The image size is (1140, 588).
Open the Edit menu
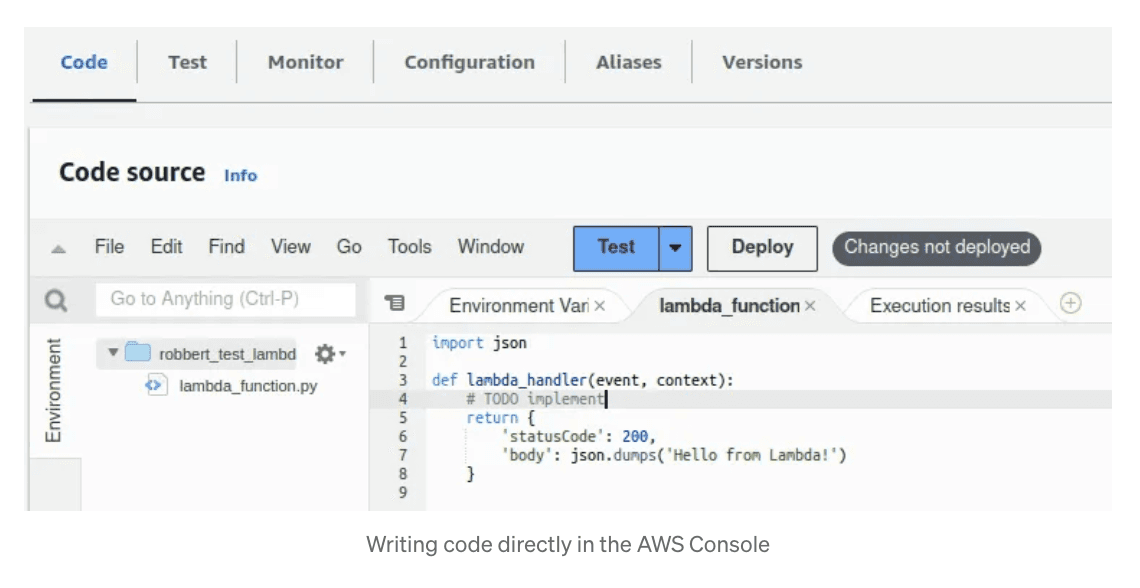point(166,247)
